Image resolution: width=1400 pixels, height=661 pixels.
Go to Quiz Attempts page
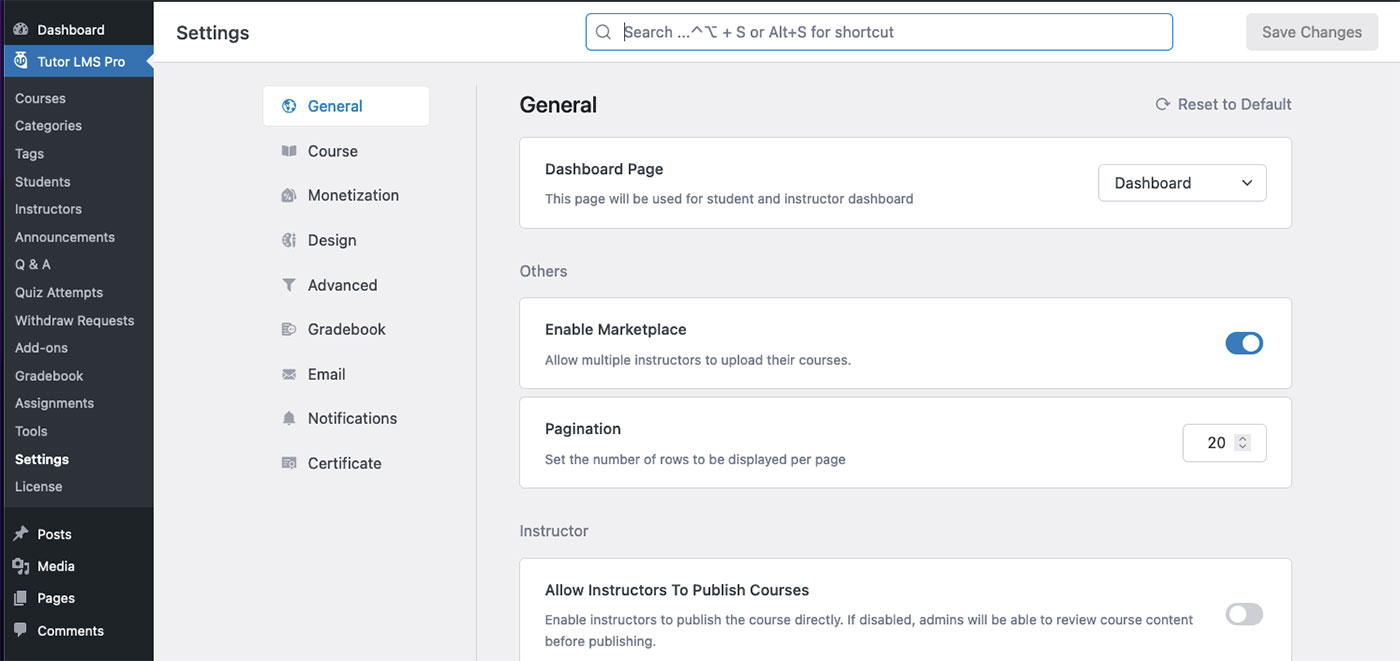point(59,292)
